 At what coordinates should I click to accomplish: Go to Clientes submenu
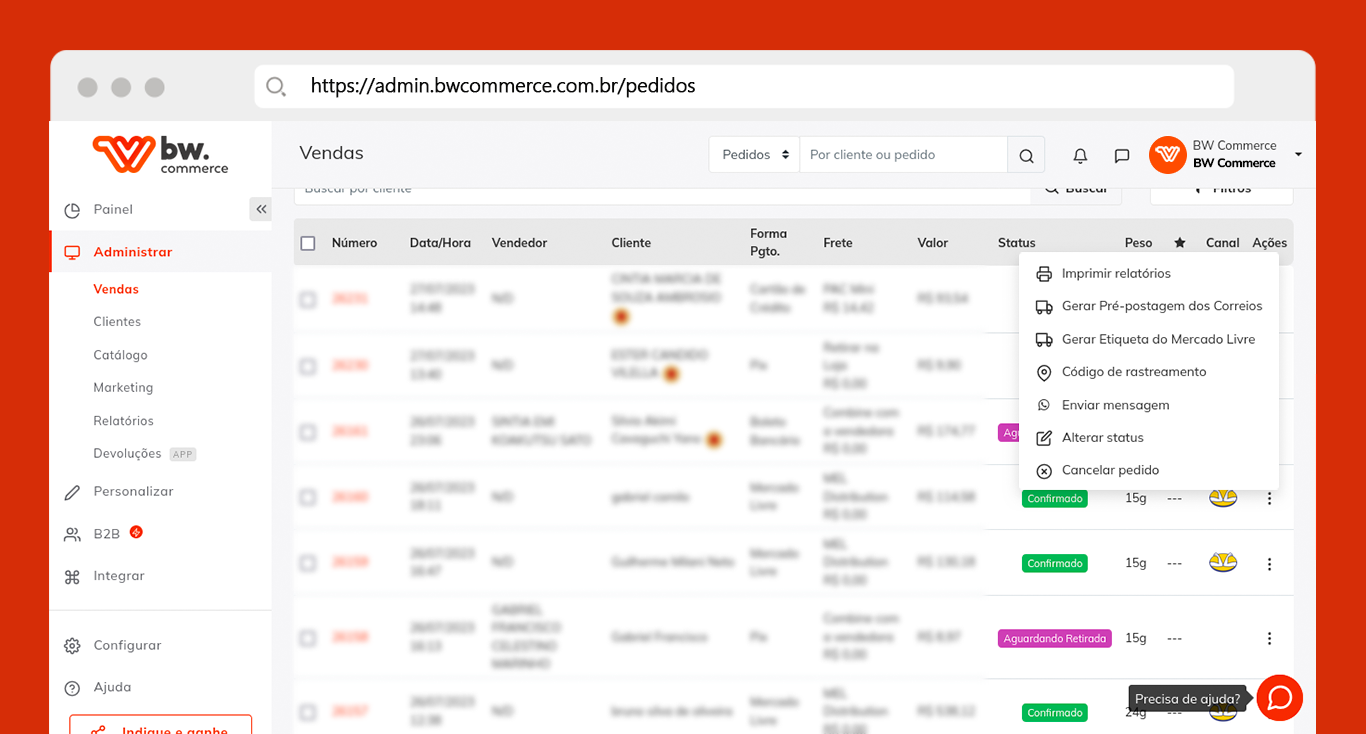(x=117, y=322)
